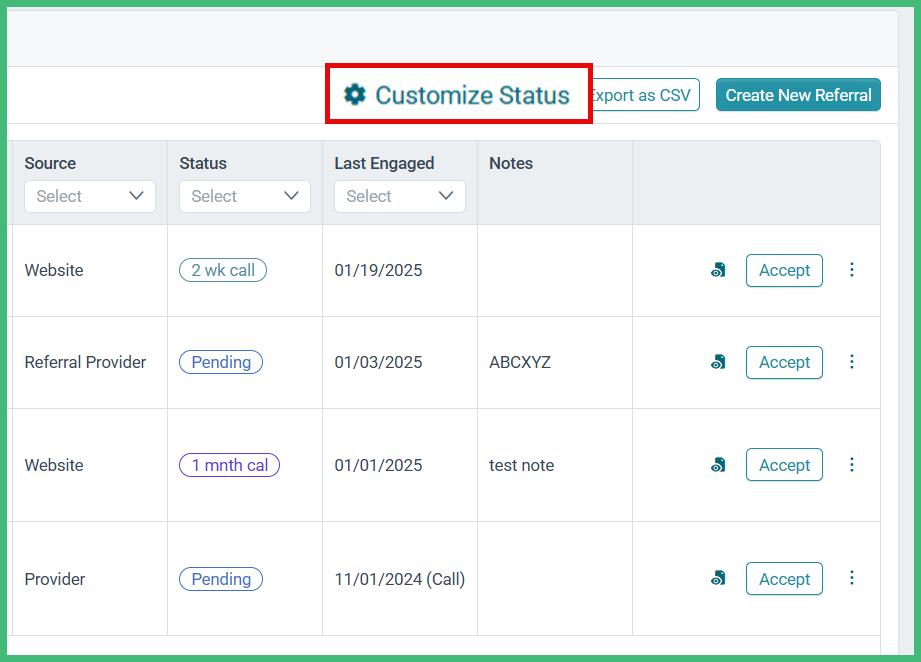Open the document preview icon on the first Website row
Viewport: 921px width, 662px height.
coord(718,269)
